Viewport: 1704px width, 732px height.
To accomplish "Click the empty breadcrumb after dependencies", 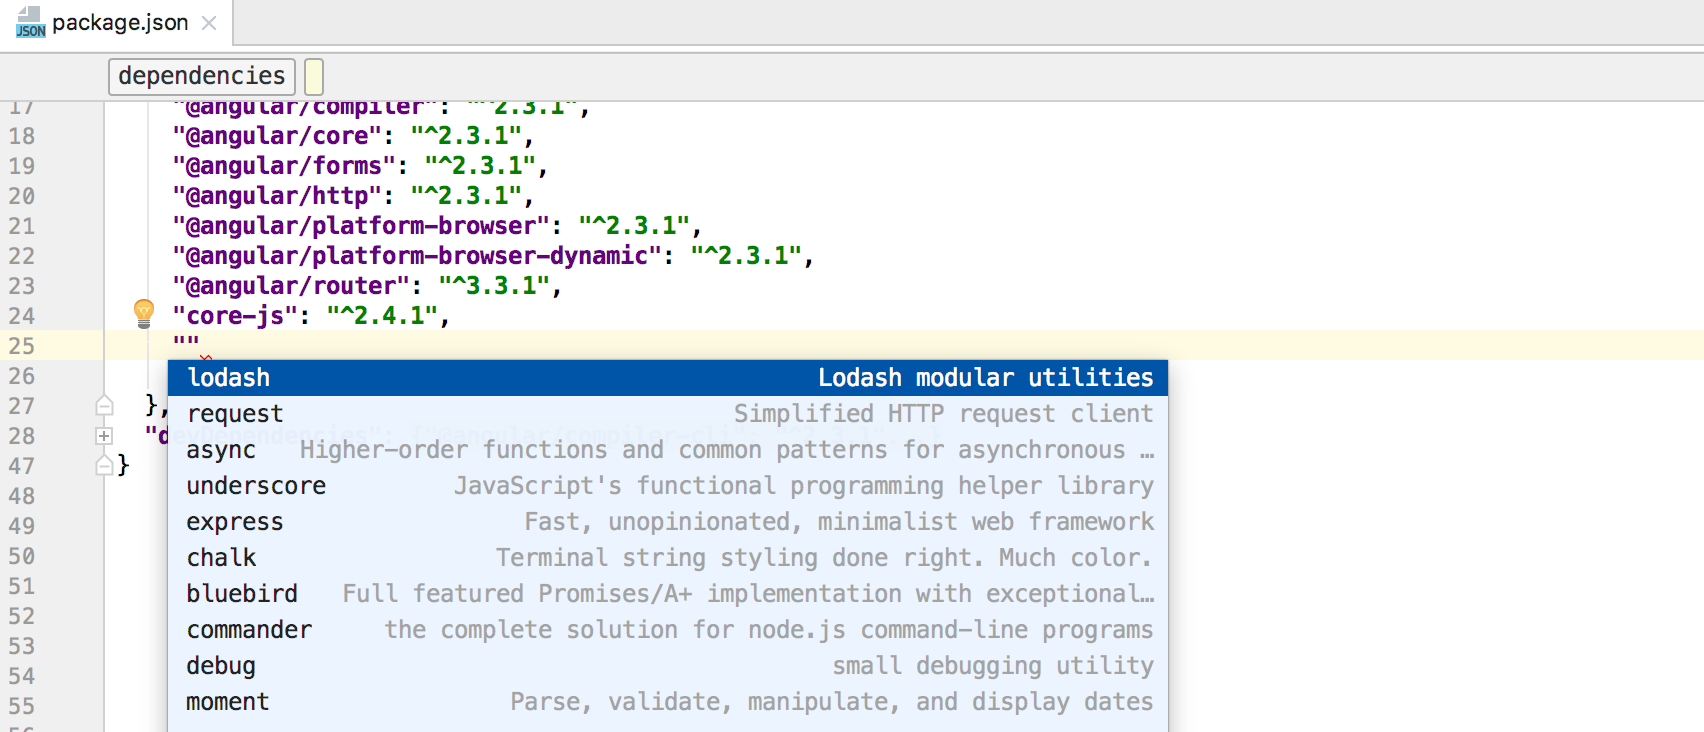I will tap(314, 76).
